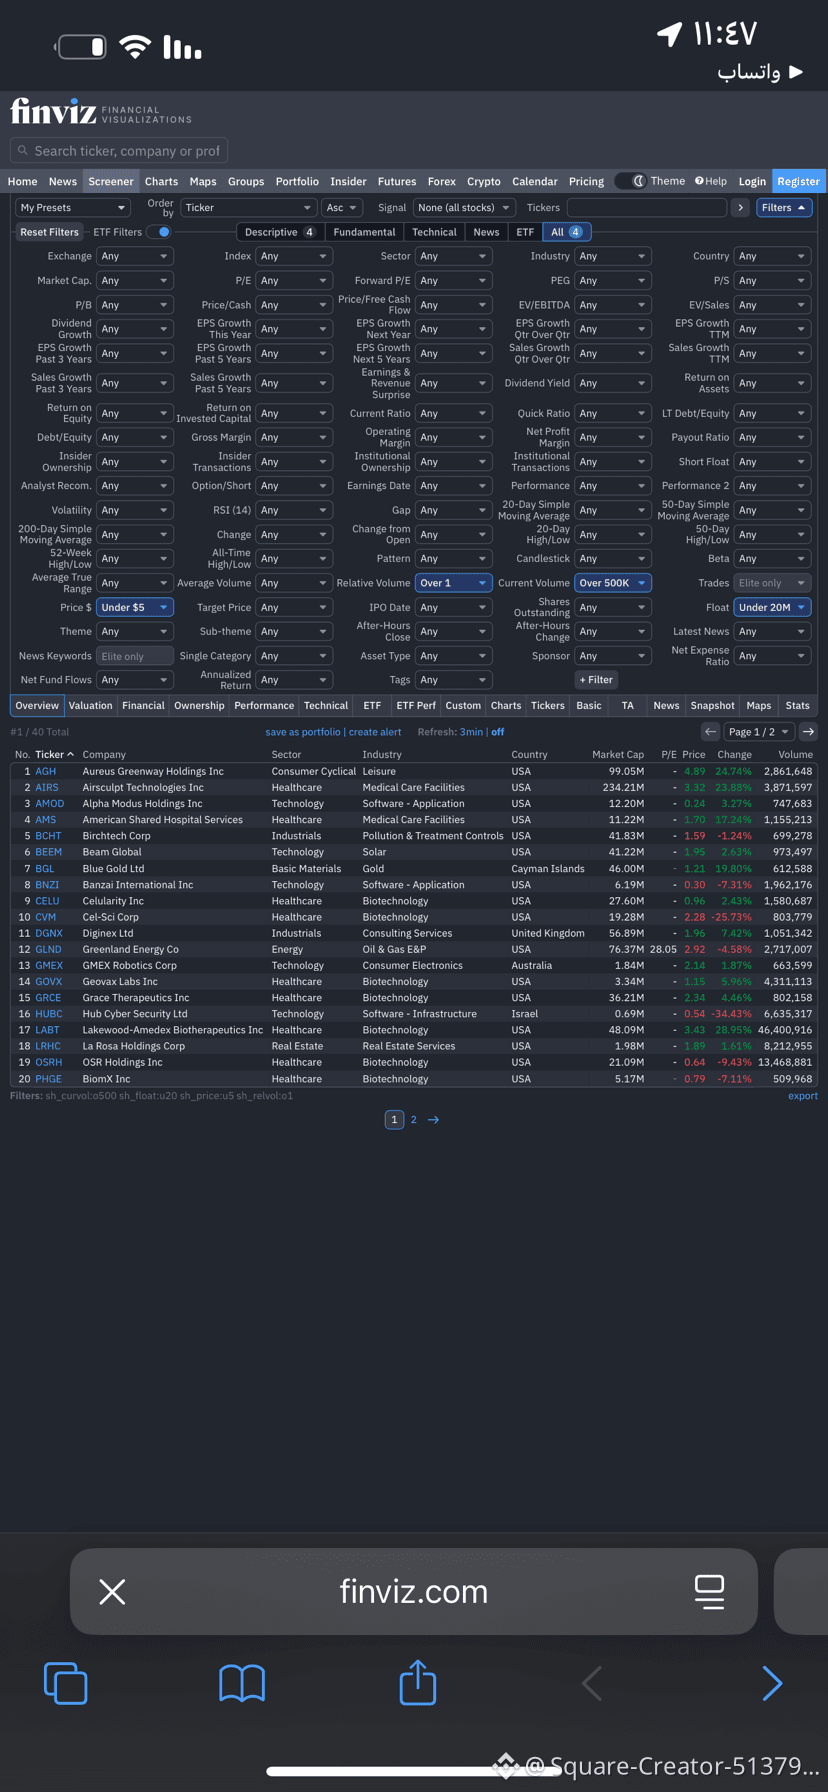Open the GLND ticker link
The width and height of the screenshot is (828, 1792).
[48, 950]
